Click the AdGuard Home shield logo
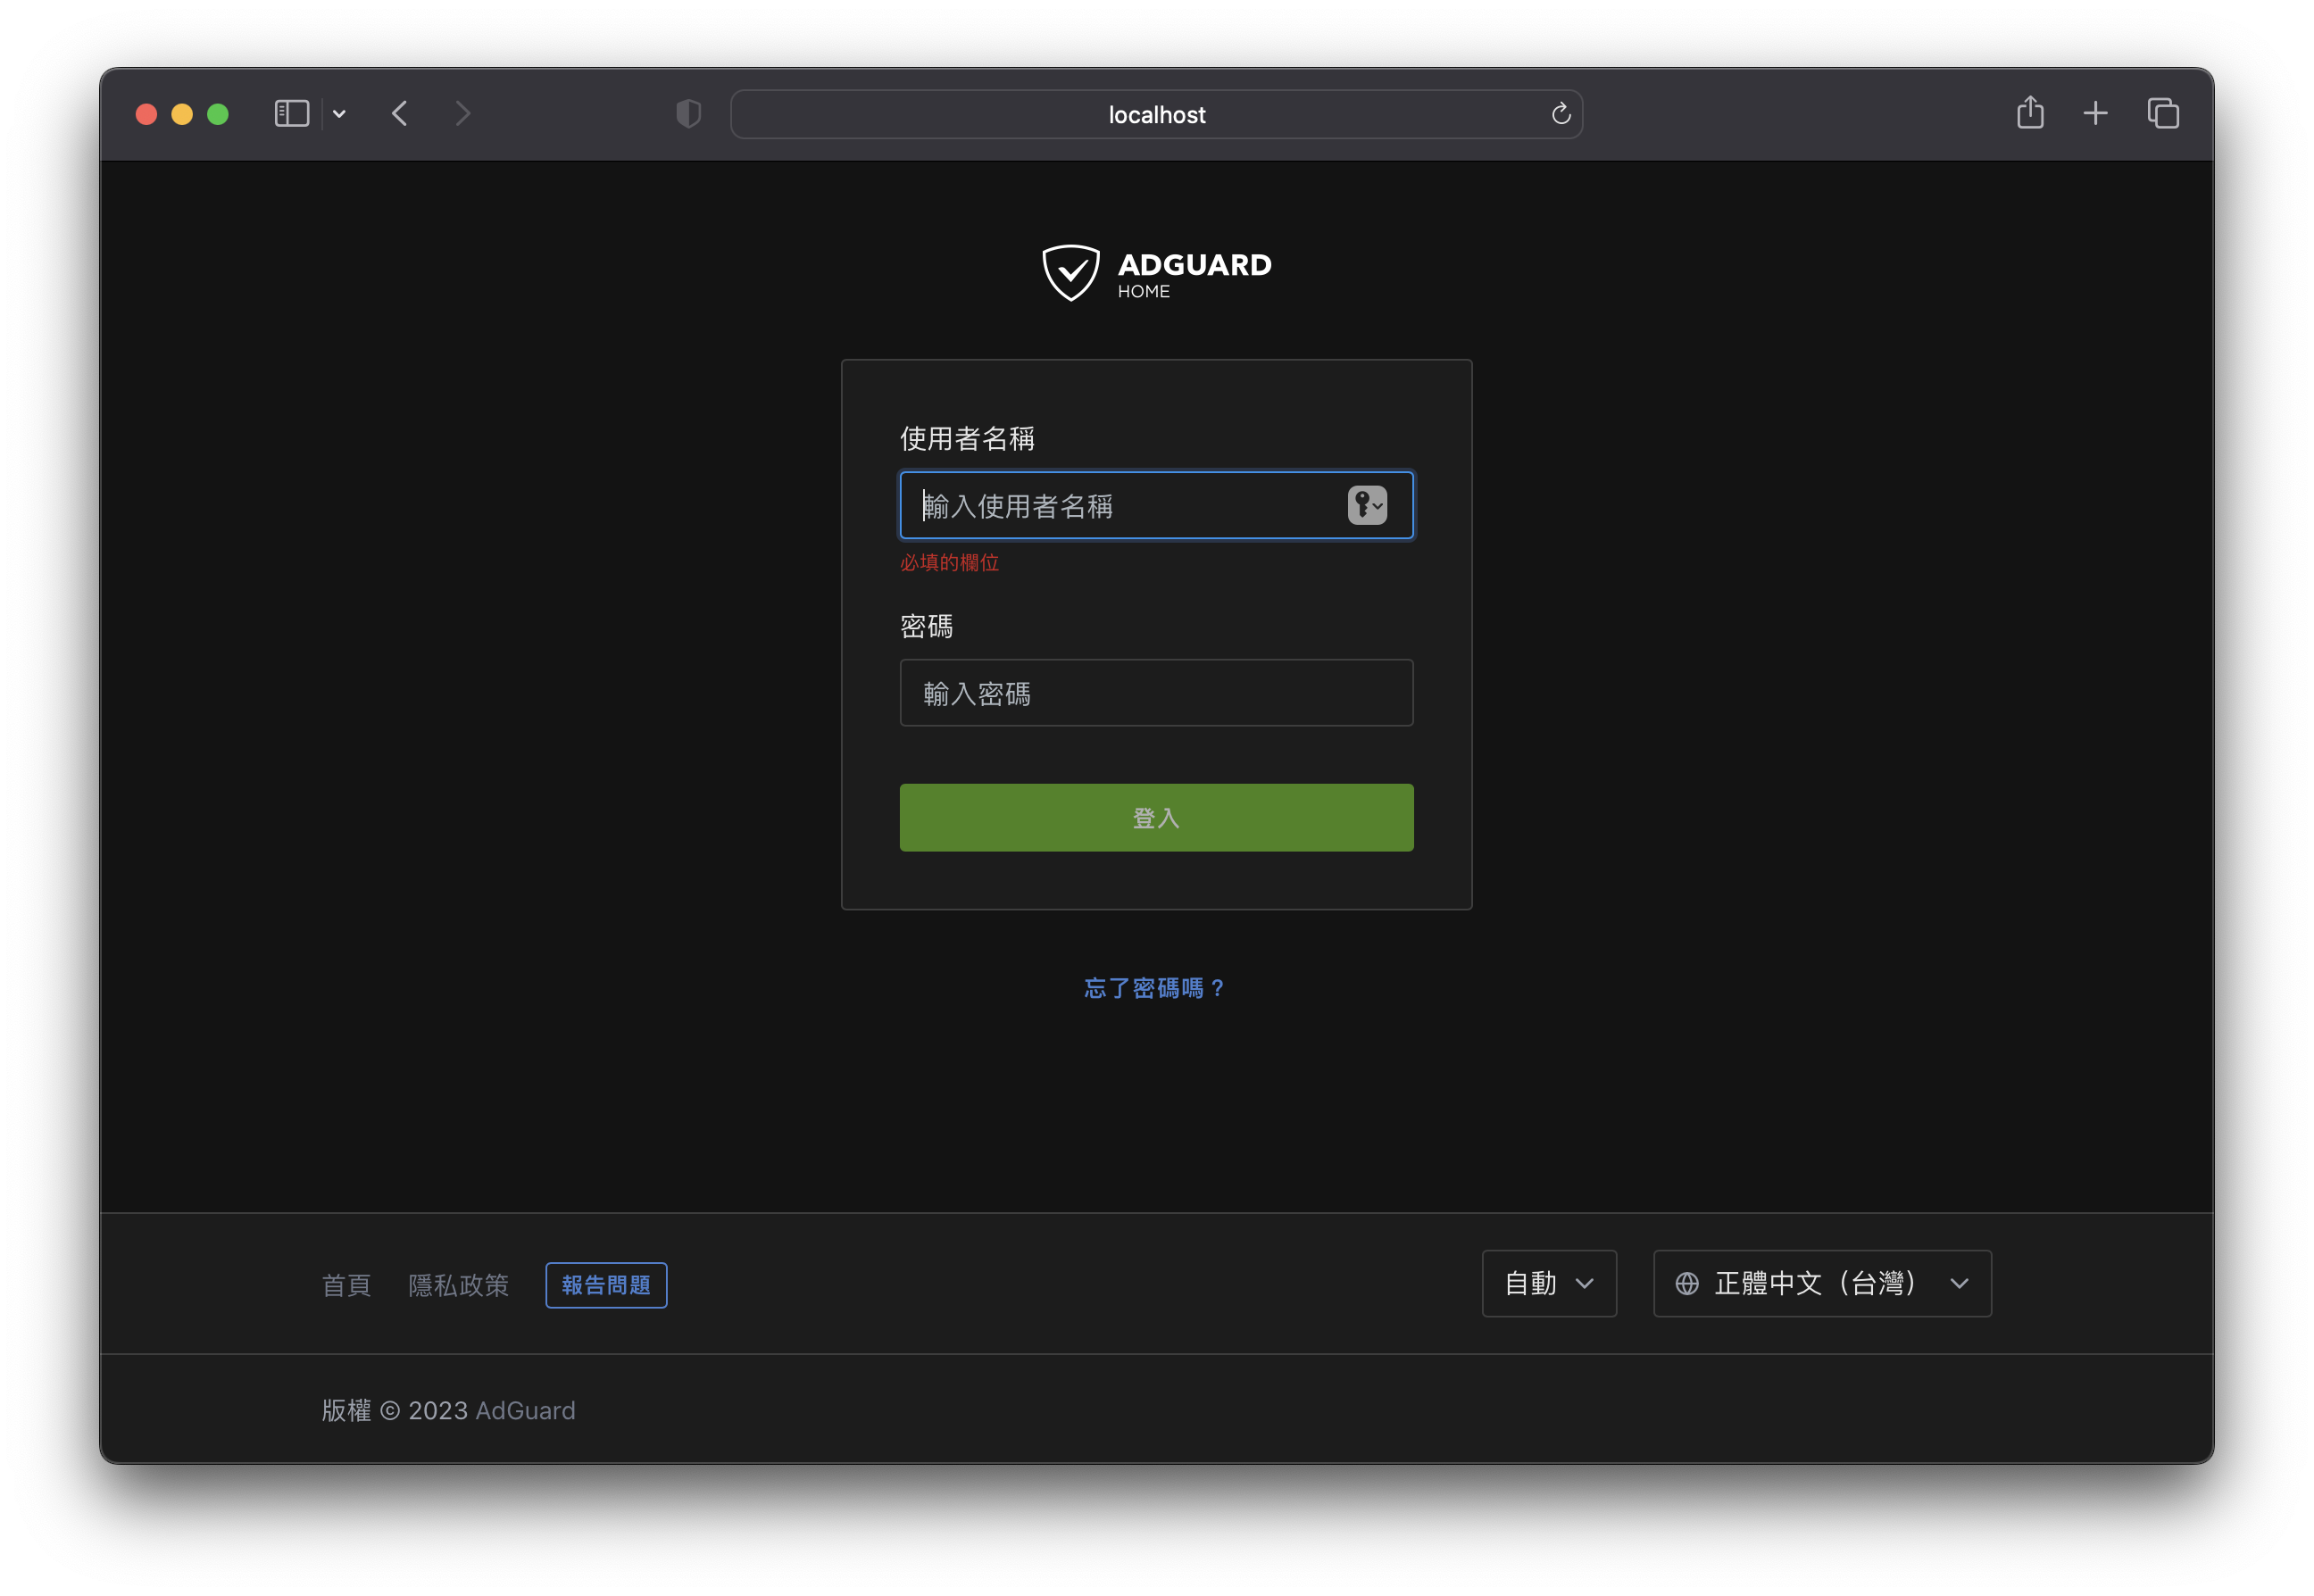 [x=1071, y=273]
